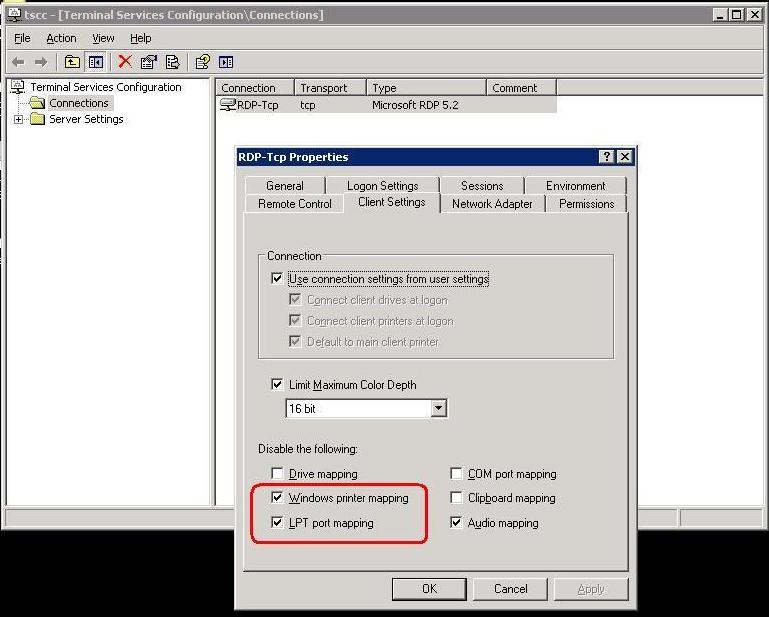This screenshot has height=617, width=769.
Task: Click the Connections folder icon in the tree
Action: coord(36,103)
